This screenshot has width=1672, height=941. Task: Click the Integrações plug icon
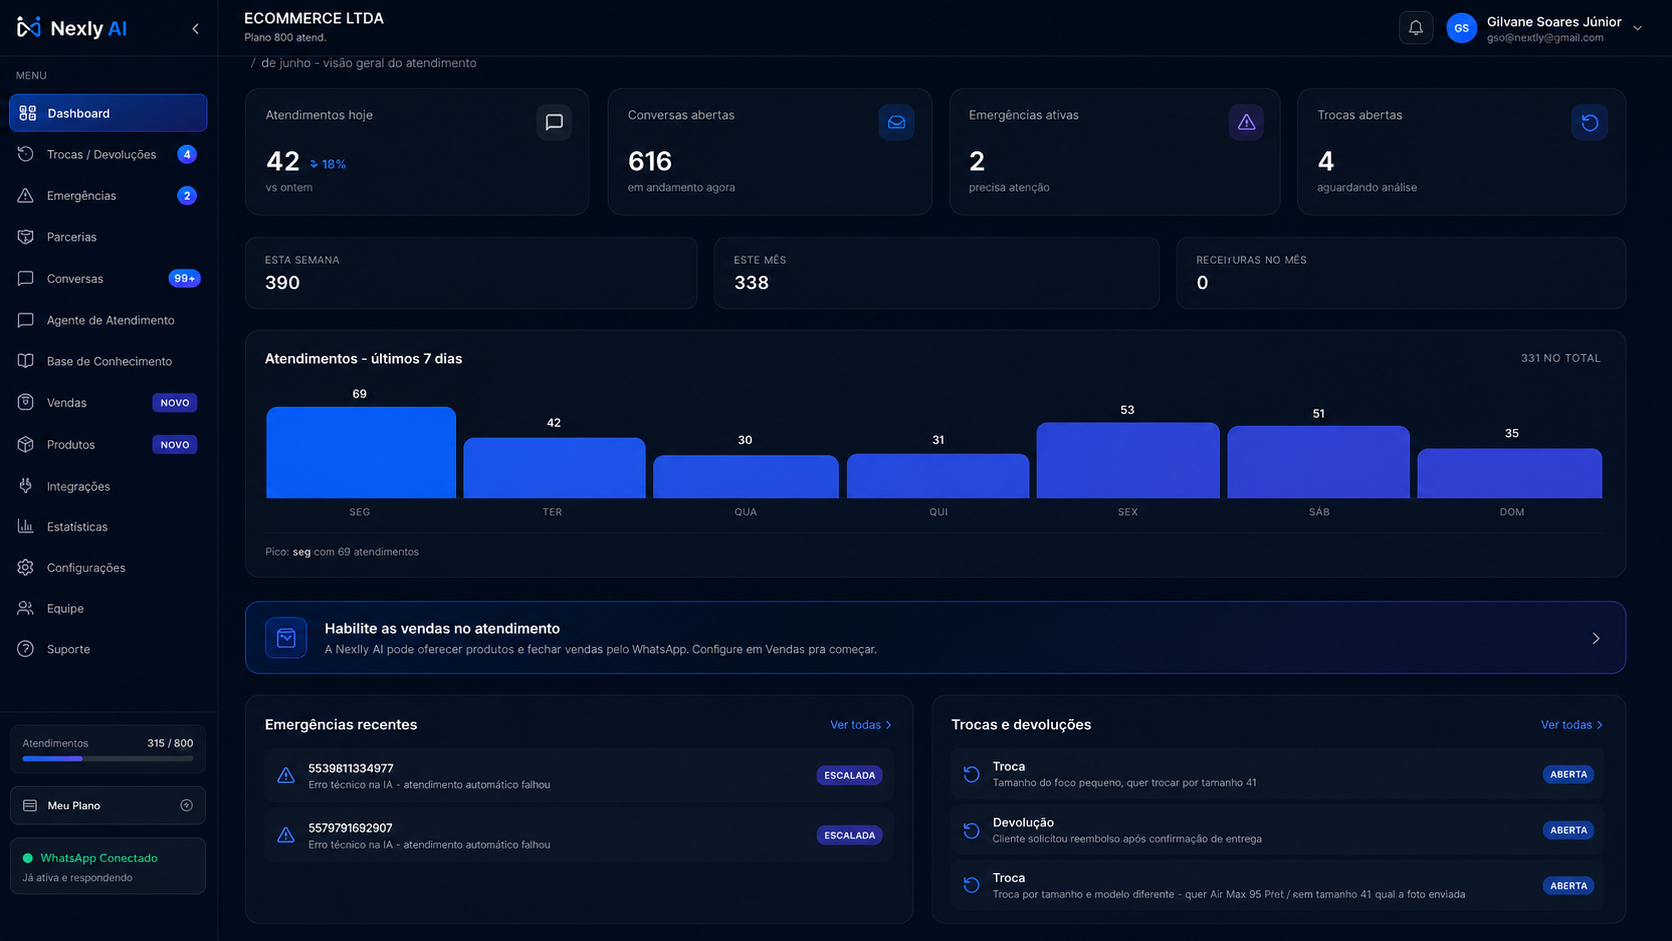[26, 486]
